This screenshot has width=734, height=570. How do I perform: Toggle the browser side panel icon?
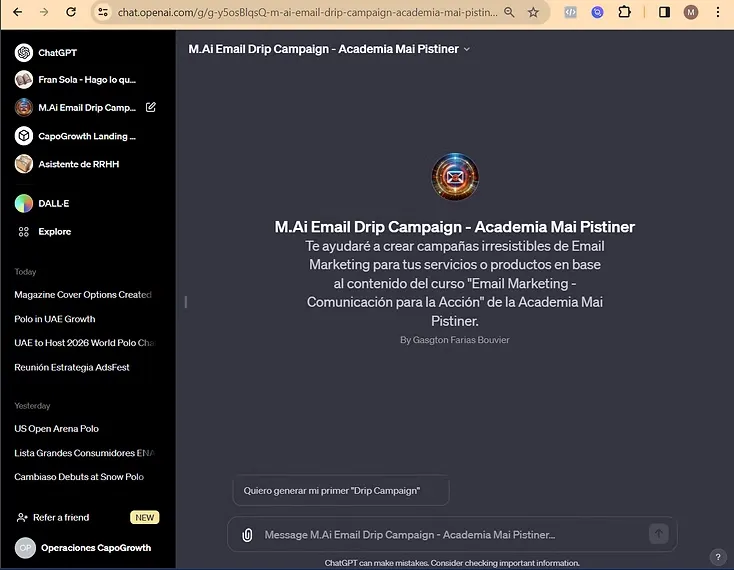point(664,12)
